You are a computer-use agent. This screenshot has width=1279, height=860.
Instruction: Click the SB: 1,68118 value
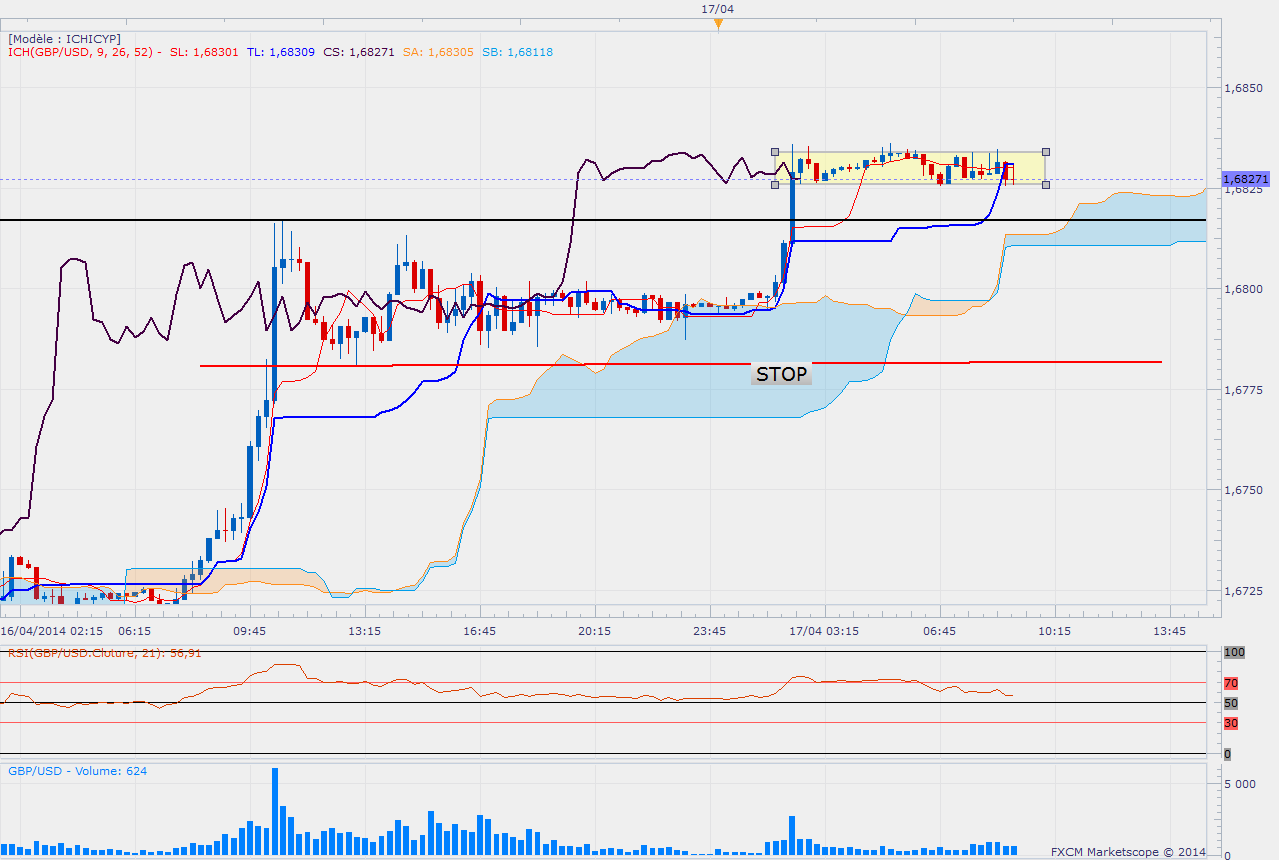(x=516, y=52)
